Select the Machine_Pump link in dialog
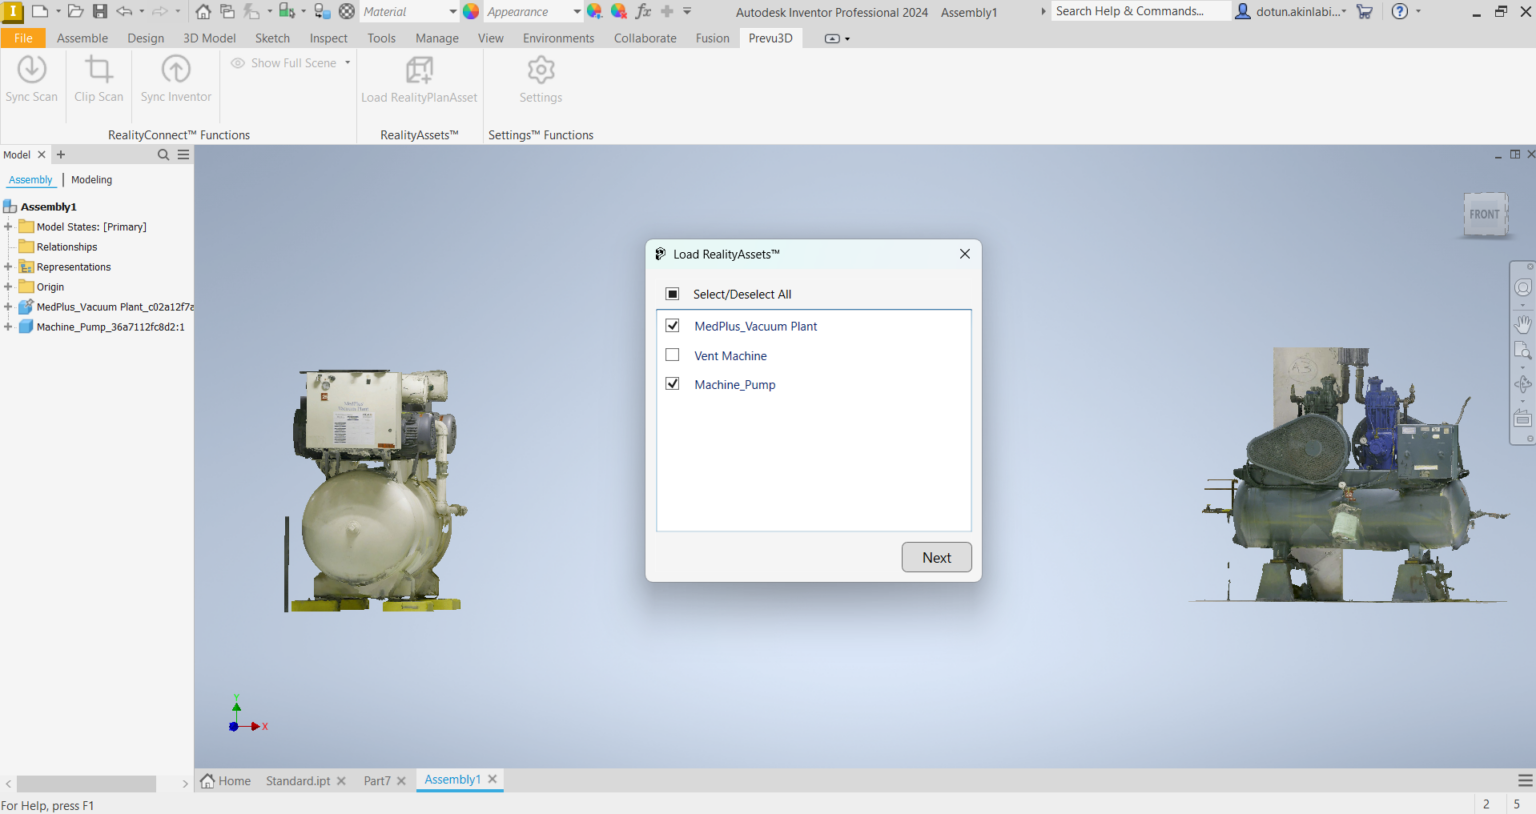 (x=735, y=384)
